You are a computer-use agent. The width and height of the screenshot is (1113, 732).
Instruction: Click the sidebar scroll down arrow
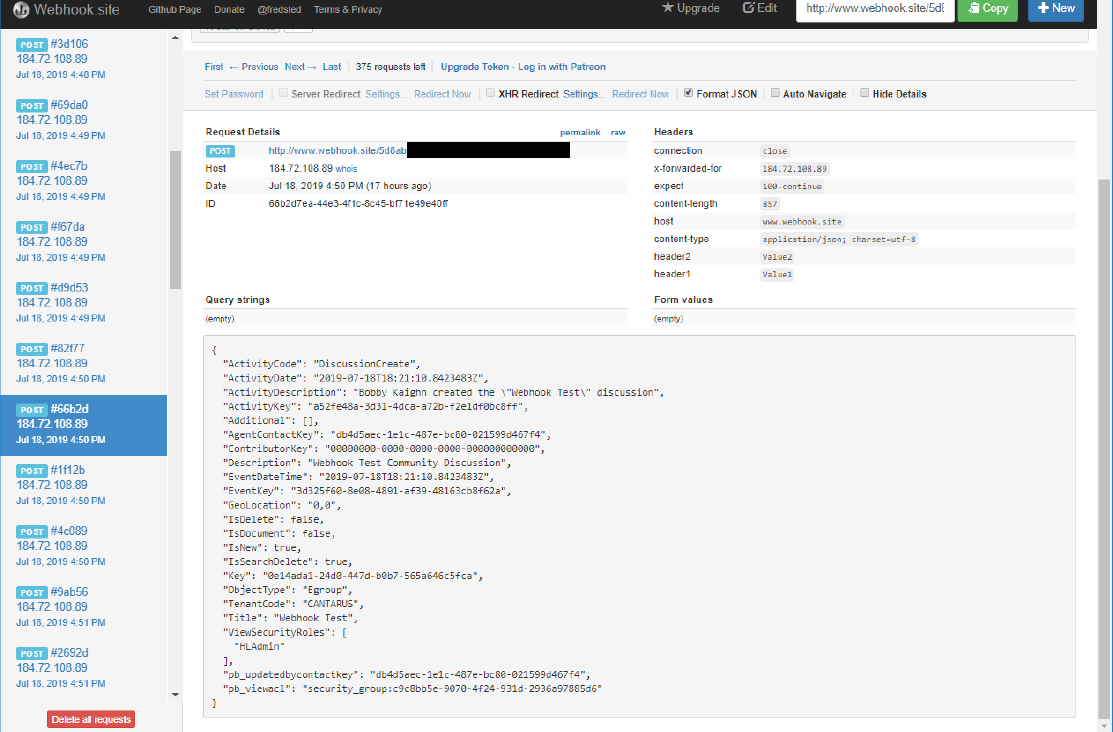click(175, 694)
